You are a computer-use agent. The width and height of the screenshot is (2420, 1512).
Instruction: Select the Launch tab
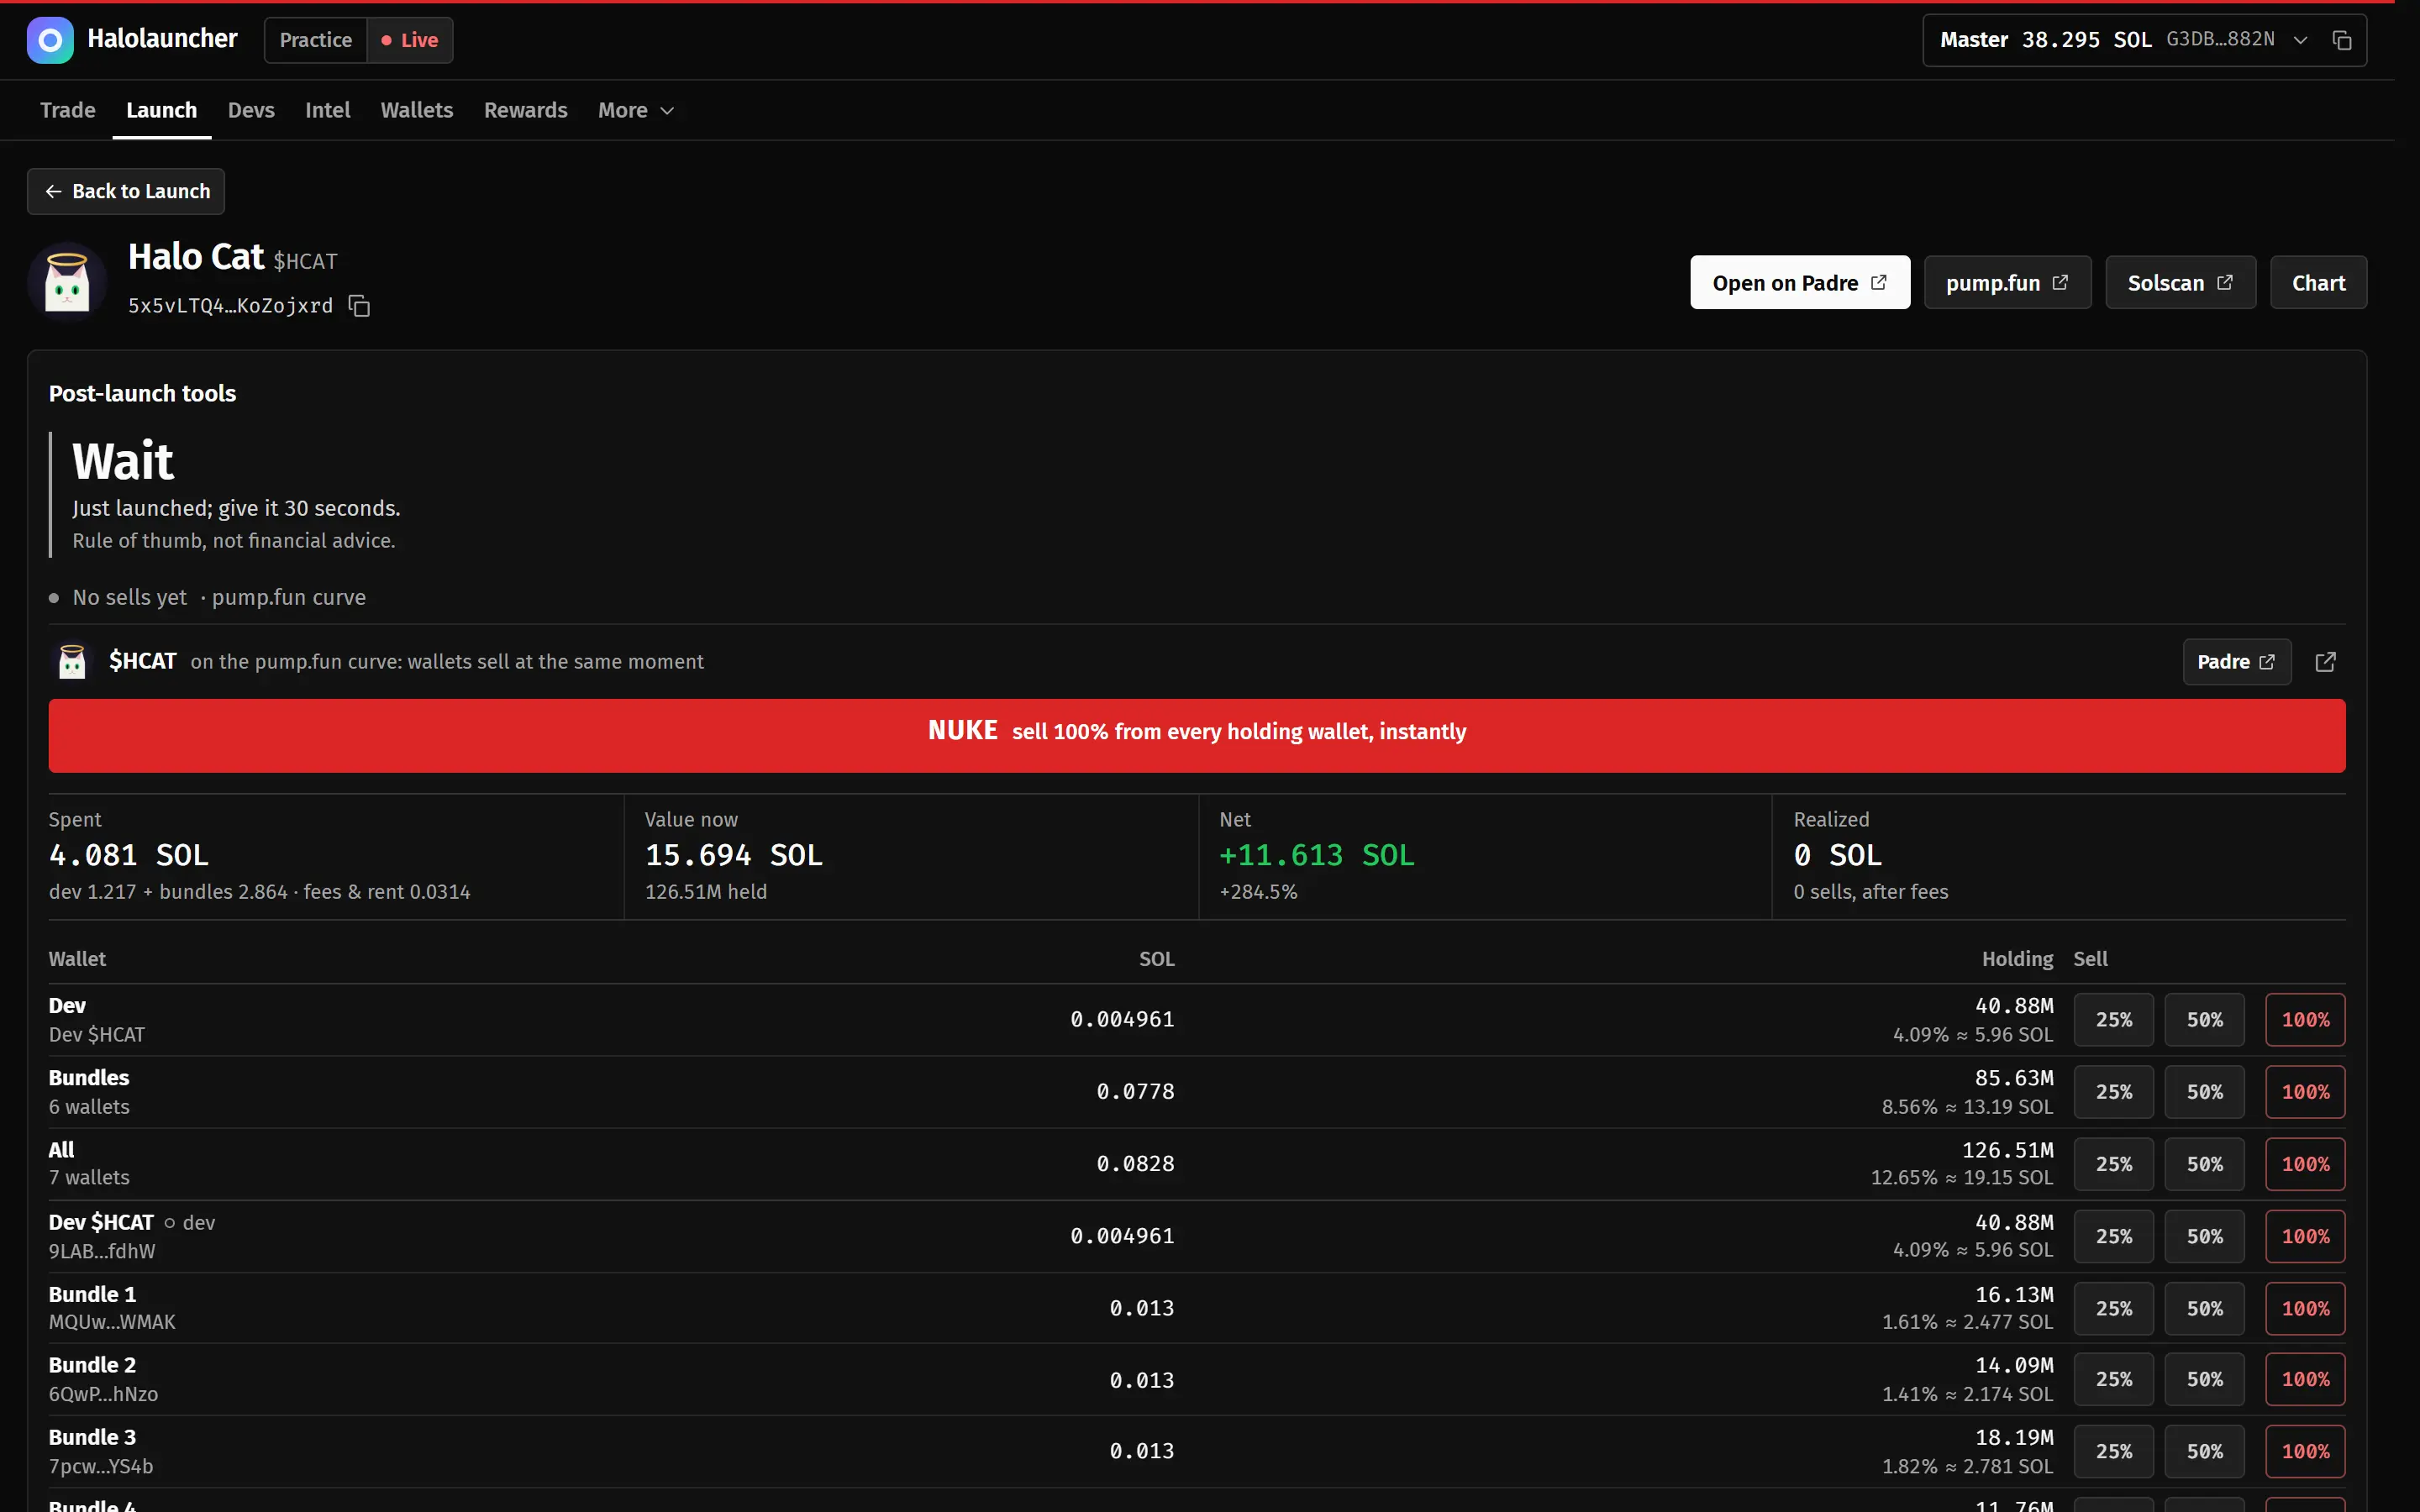pyautogui.click(x=161, y=110)
